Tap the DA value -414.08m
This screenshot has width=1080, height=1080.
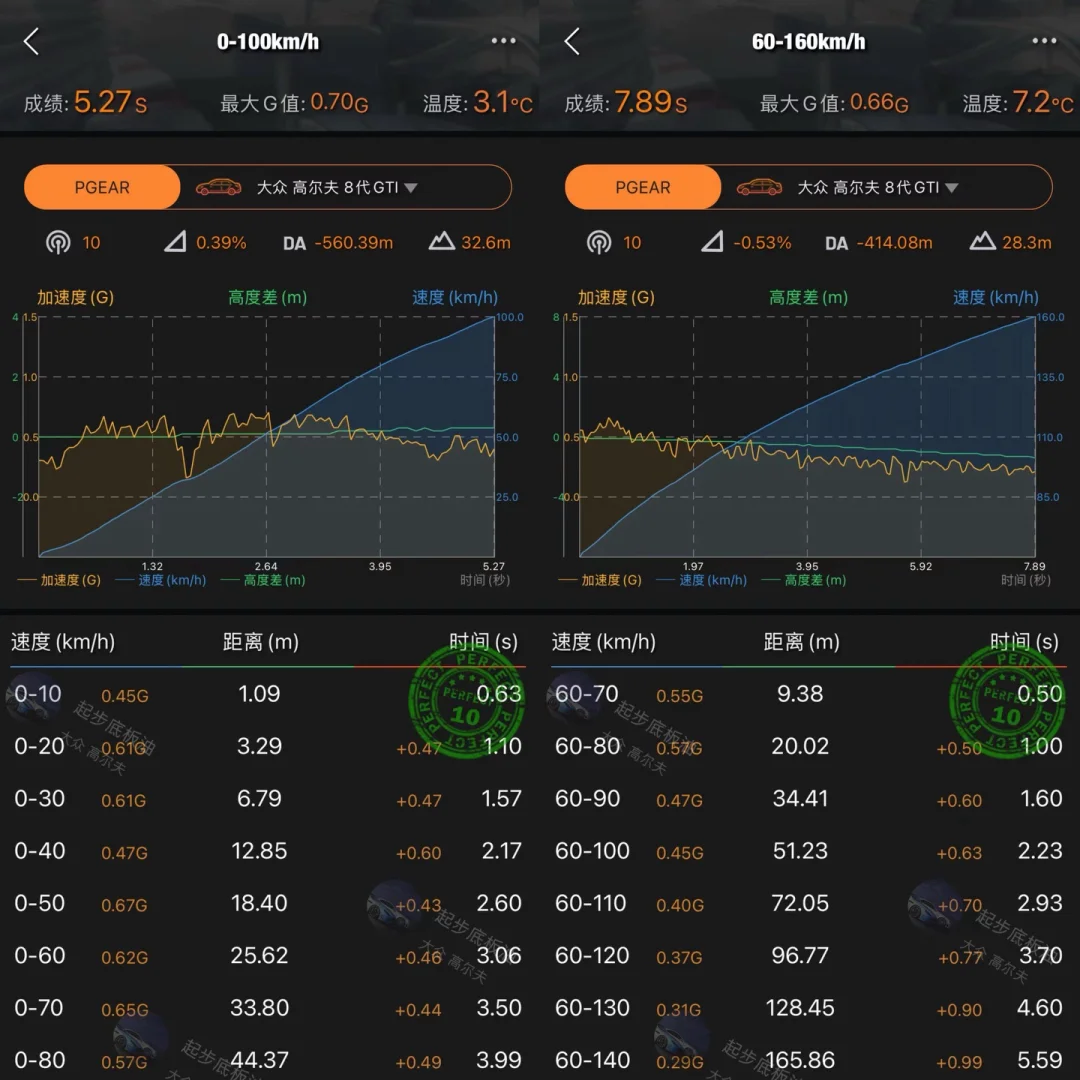[x=895, y=242]
